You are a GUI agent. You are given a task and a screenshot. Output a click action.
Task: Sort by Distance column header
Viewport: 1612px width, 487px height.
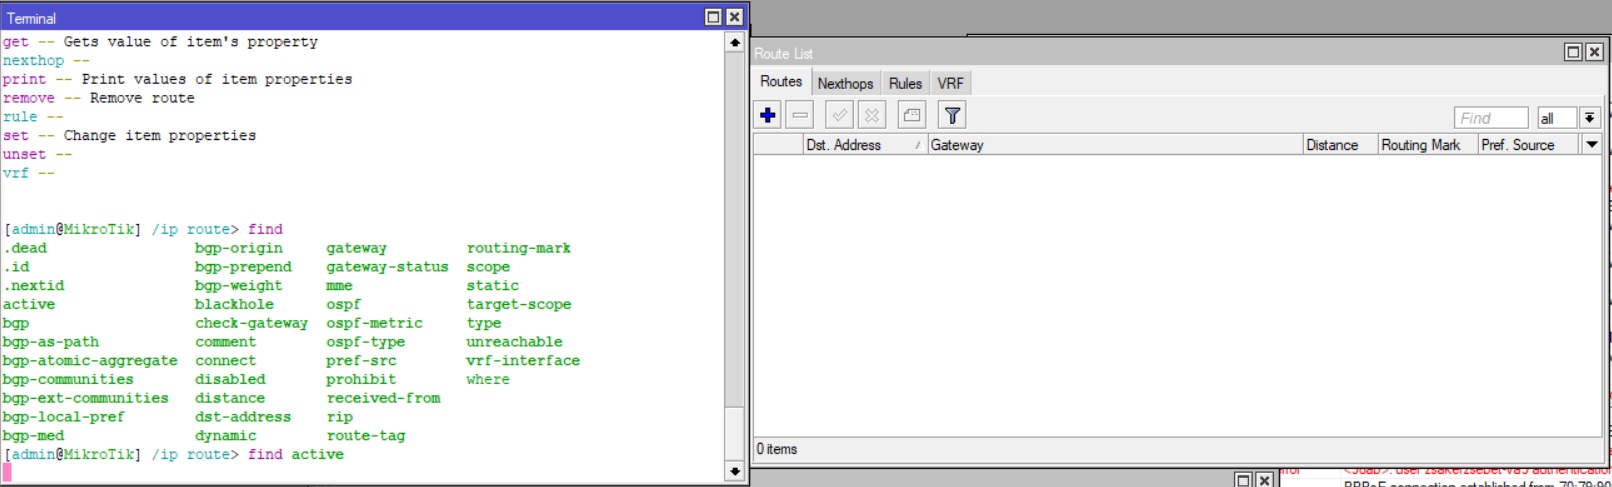(x=1340, y=145)
